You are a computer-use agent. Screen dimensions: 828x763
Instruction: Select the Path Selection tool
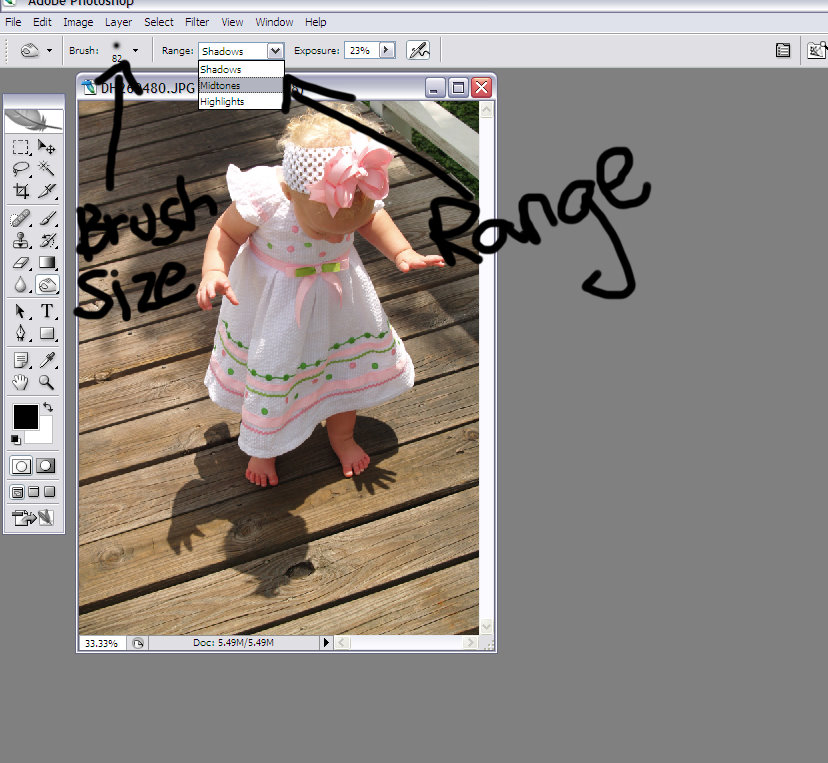21,312
